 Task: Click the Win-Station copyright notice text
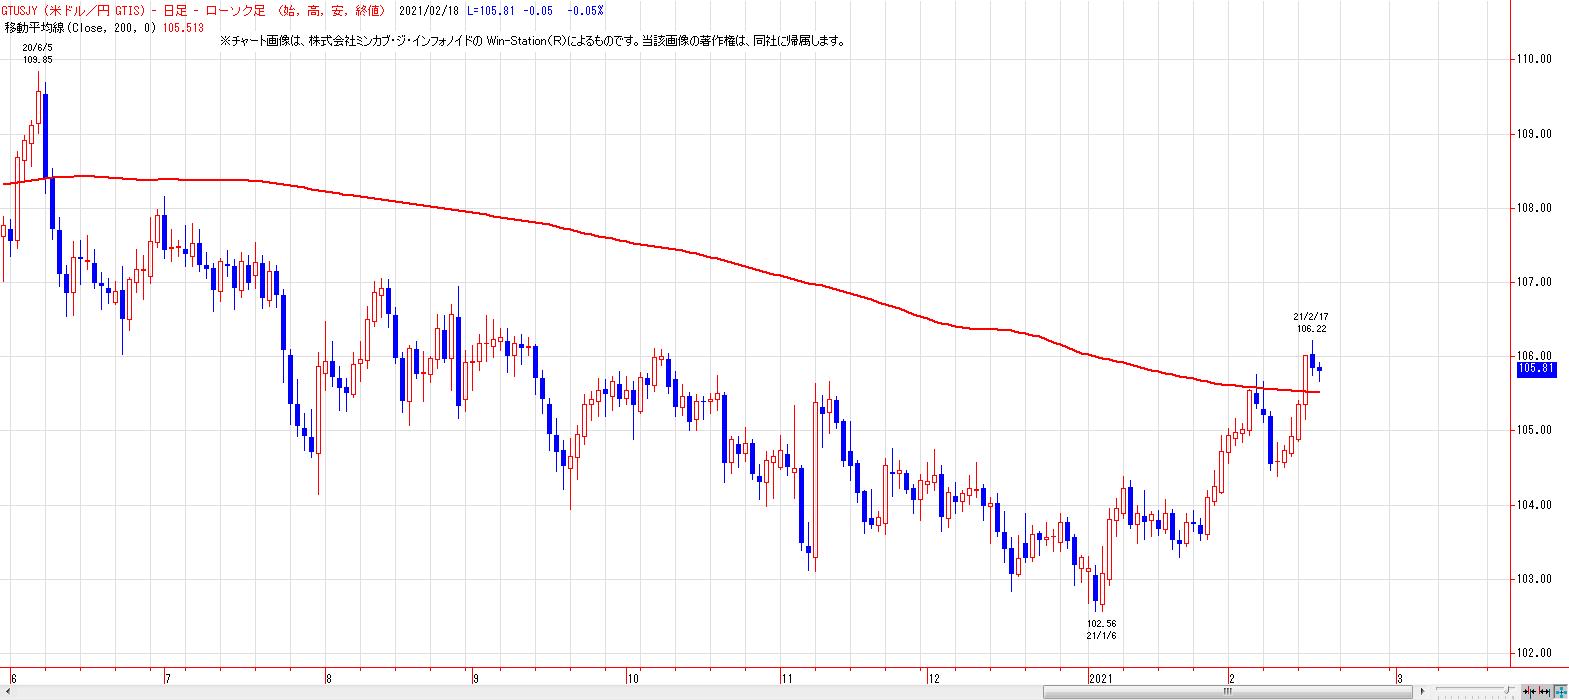click(x=532, y=42)
